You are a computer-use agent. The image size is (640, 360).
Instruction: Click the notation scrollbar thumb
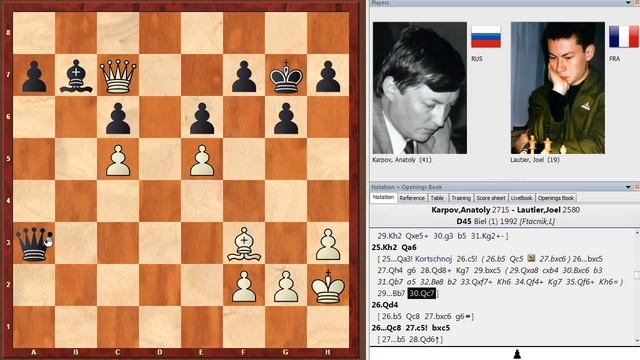(637, 275)
